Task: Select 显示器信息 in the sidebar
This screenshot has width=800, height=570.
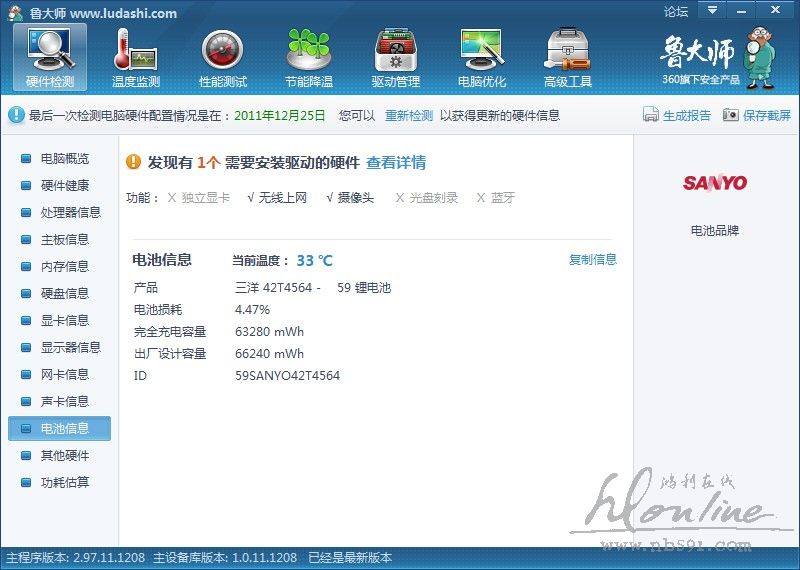Action: [x=71, y=348]
